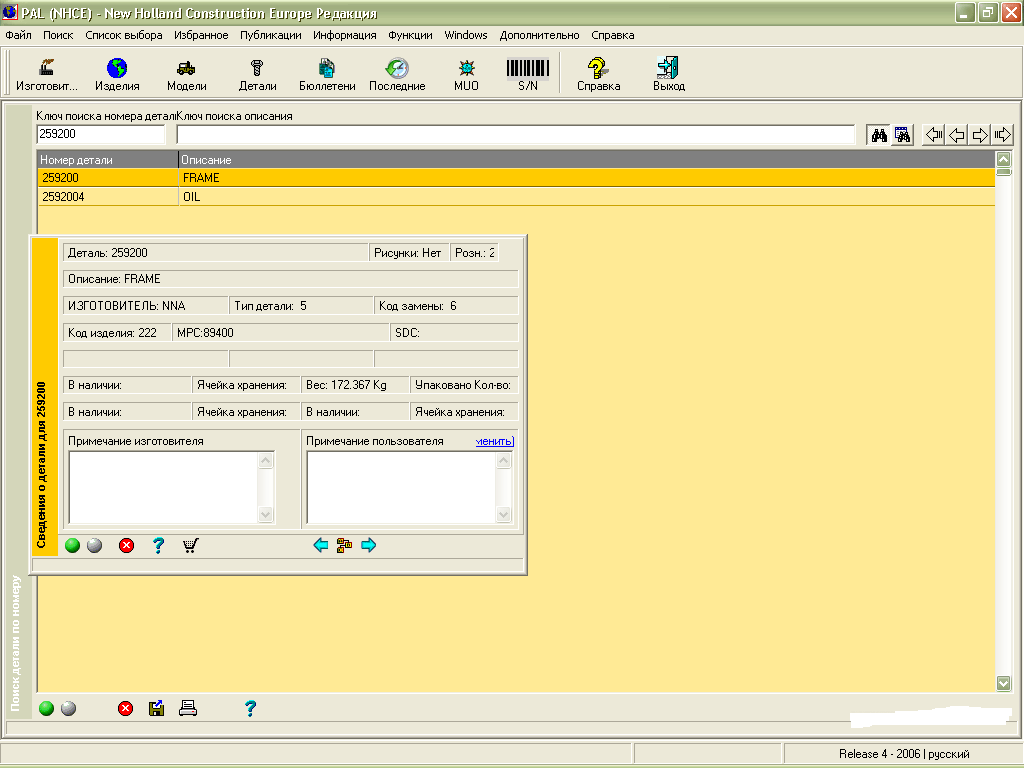The image size is (1024, 768).
Task: Click the gray ball in part details panel
Action: [95, 546]
